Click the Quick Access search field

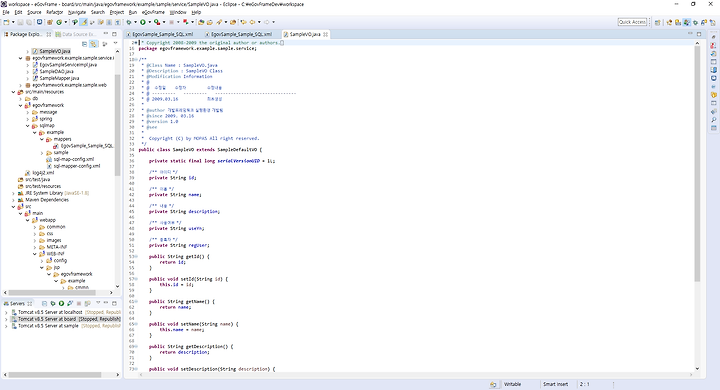click(632, 22)
